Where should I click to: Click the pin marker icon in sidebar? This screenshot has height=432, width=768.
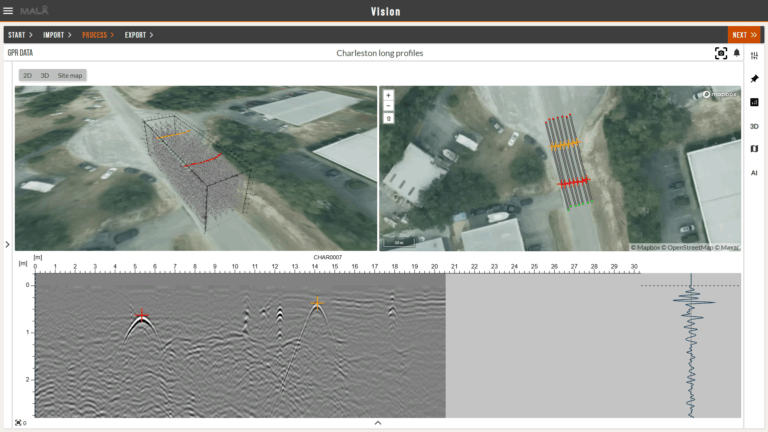point(754,78)
